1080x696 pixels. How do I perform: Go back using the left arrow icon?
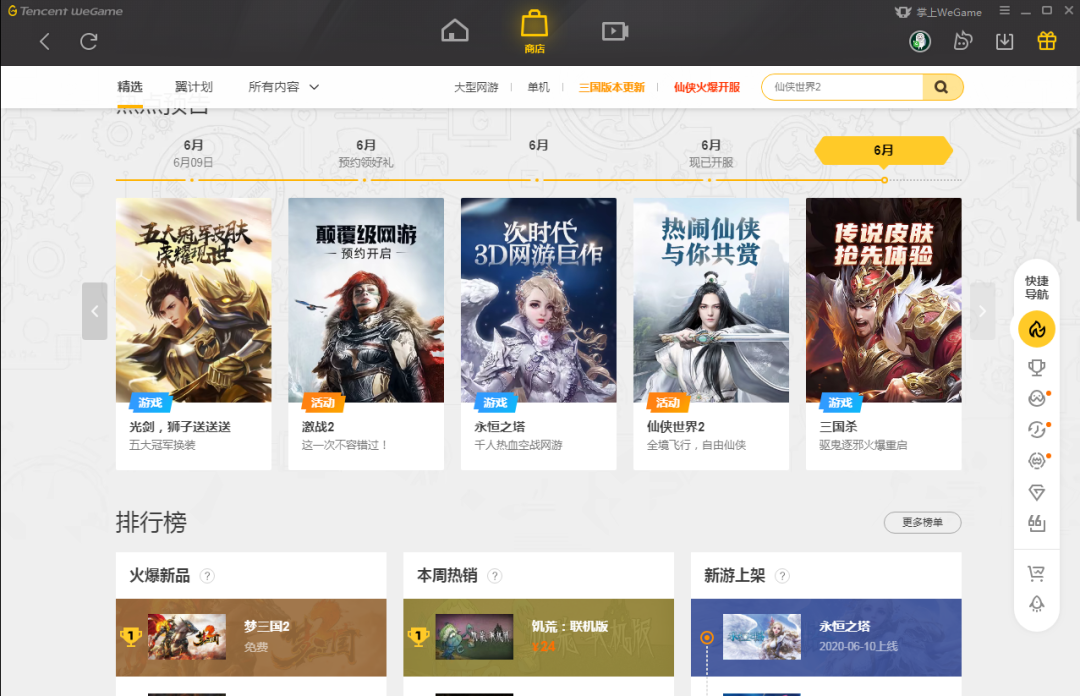pos(45,41)
